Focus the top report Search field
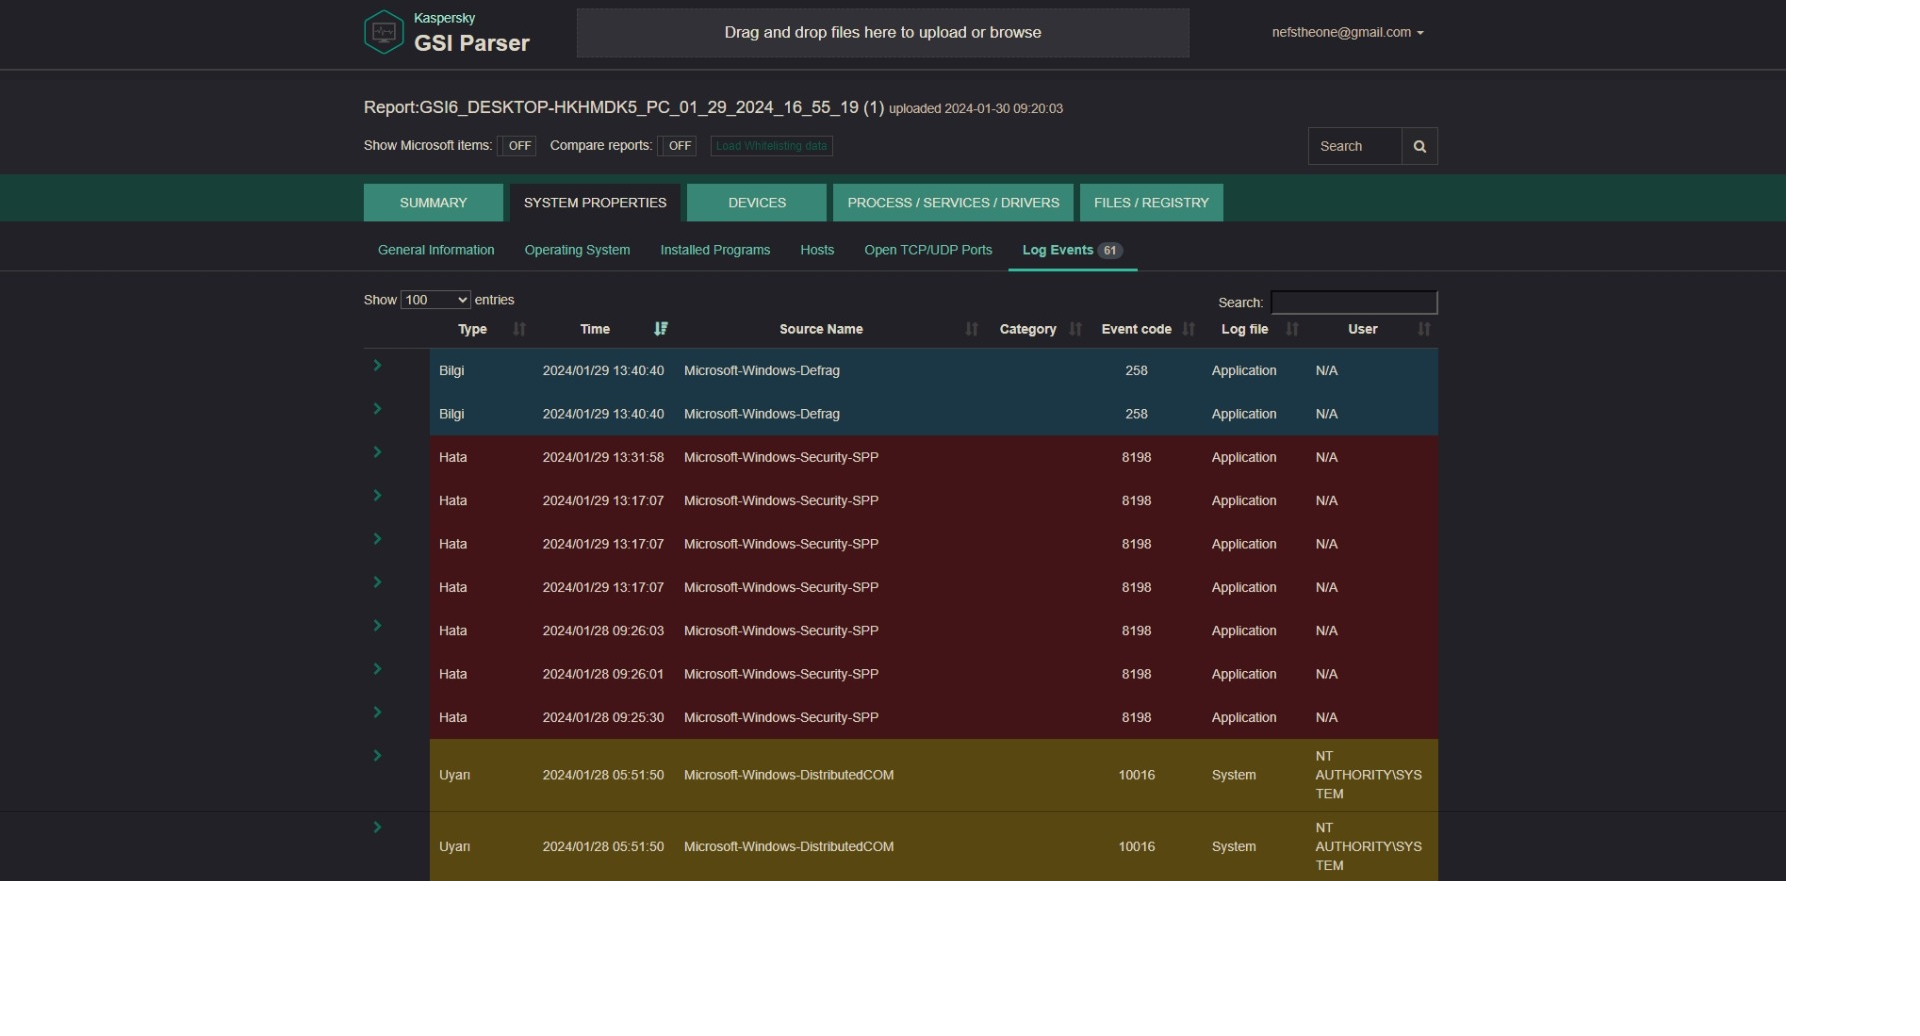Image resolution: width=1920 pixels, height=1036 pixels. pos(1355,146)
